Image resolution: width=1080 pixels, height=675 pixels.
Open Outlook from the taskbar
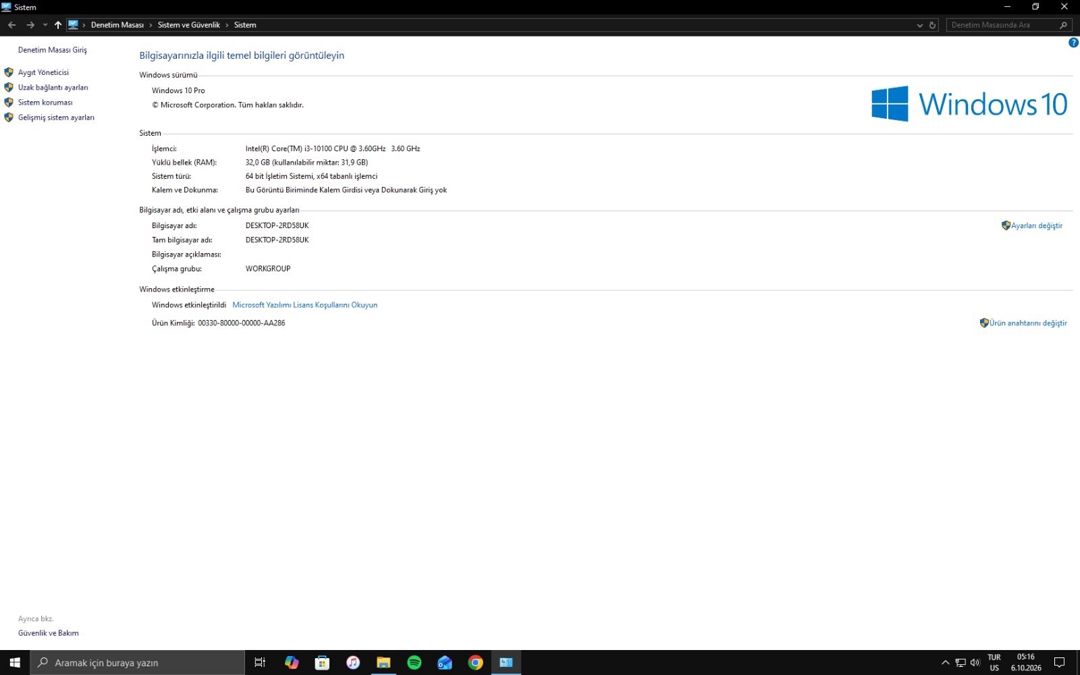click(445, 663)
